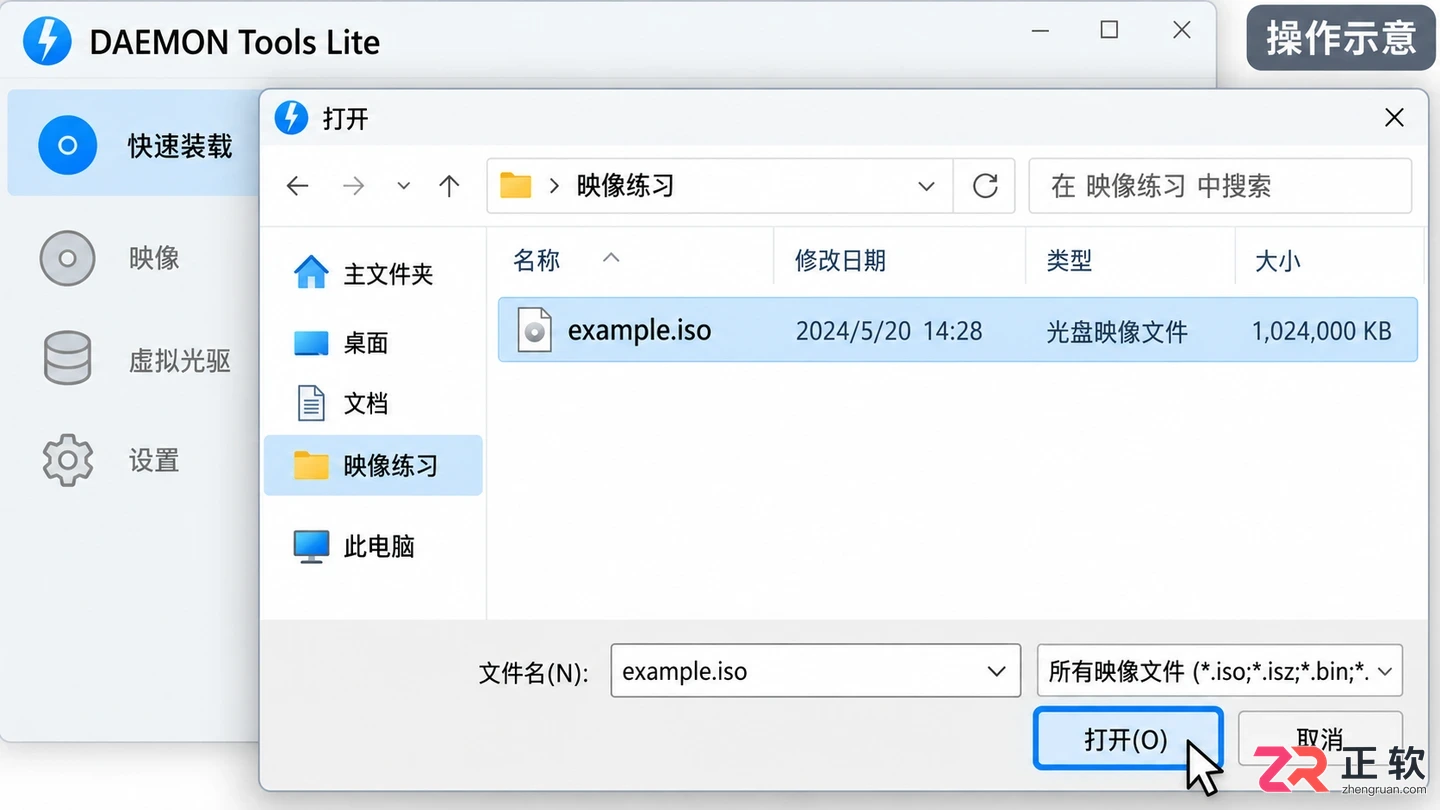Click 设置 label in DAEMON Tools sidebar
Viewport: 1440px width, 810px height.
(x=154, y=461)
